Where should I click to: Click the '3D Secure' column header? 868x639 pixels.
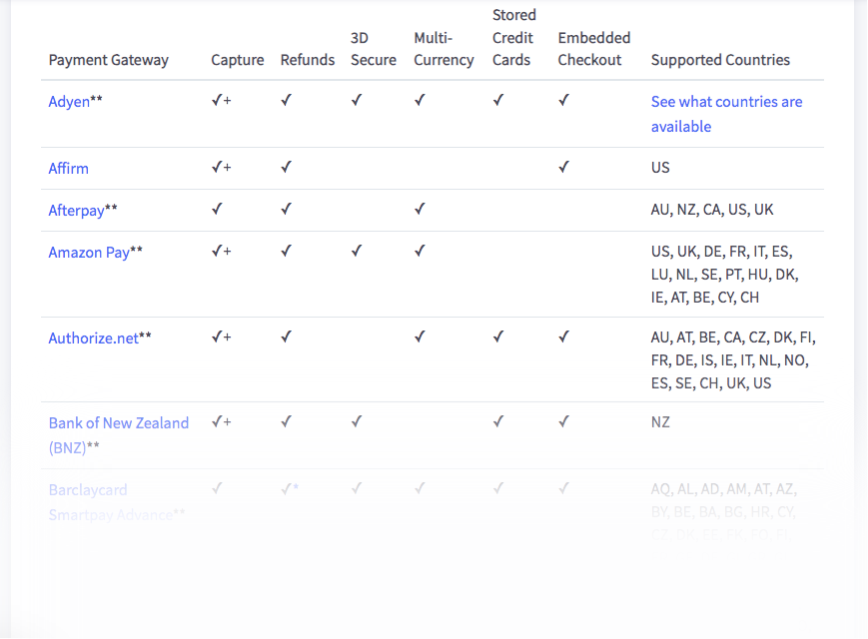pyautogui.click(x=374, y=49)
